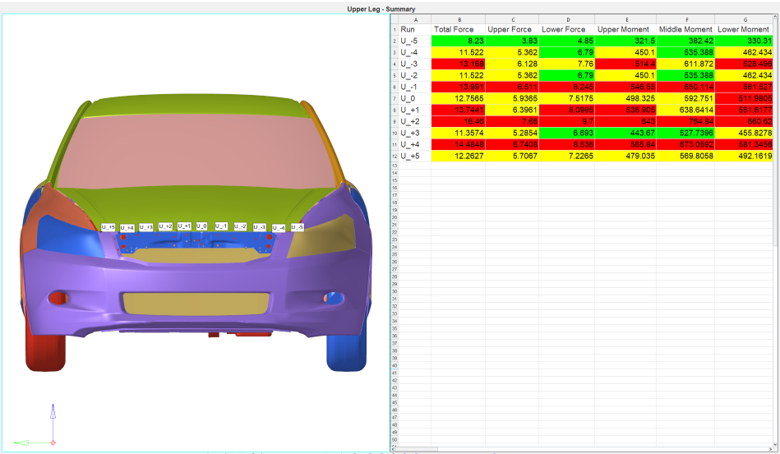780x454 pixels.
Task: Select column letter D in spreadsheet
Action: (x=568, y=19)
